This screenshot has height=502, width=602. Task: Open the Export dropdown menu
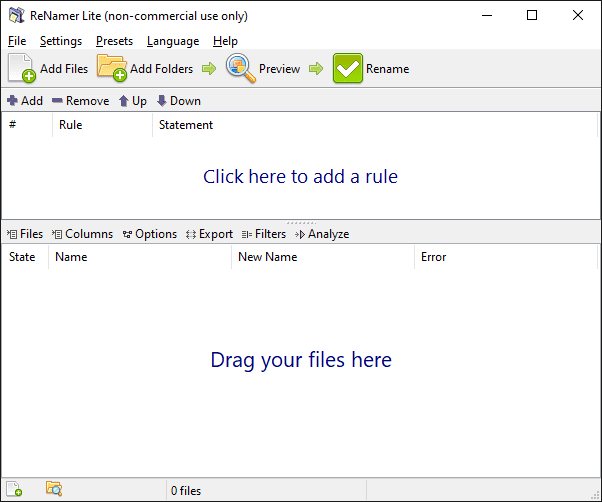[x=209, y=234]
